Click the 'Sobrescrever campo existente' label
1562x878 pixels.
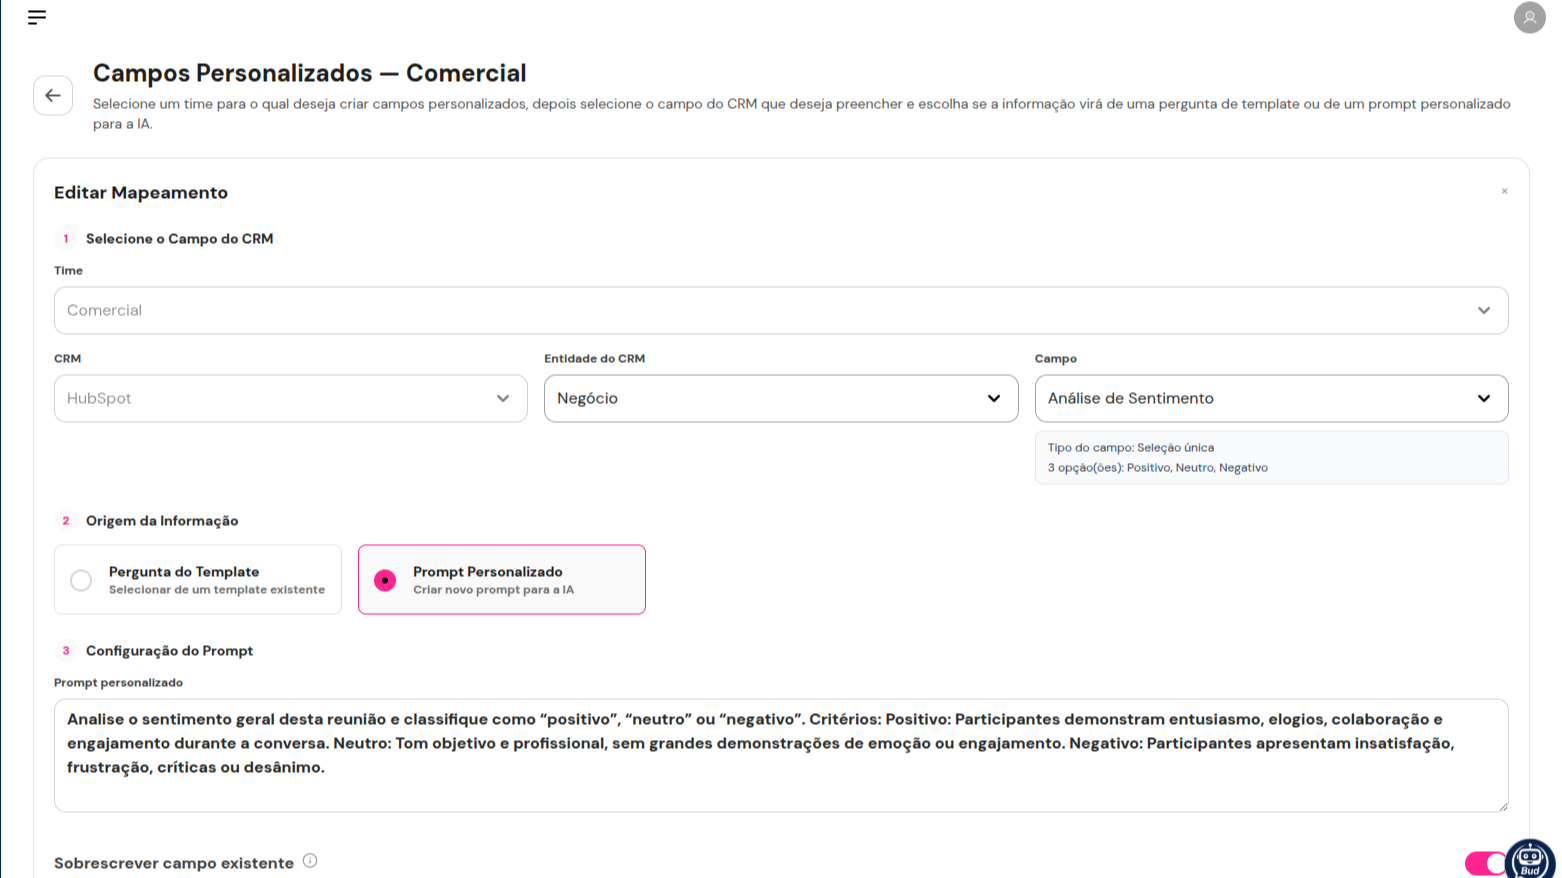pyautogui.click(x=174, y=863)
